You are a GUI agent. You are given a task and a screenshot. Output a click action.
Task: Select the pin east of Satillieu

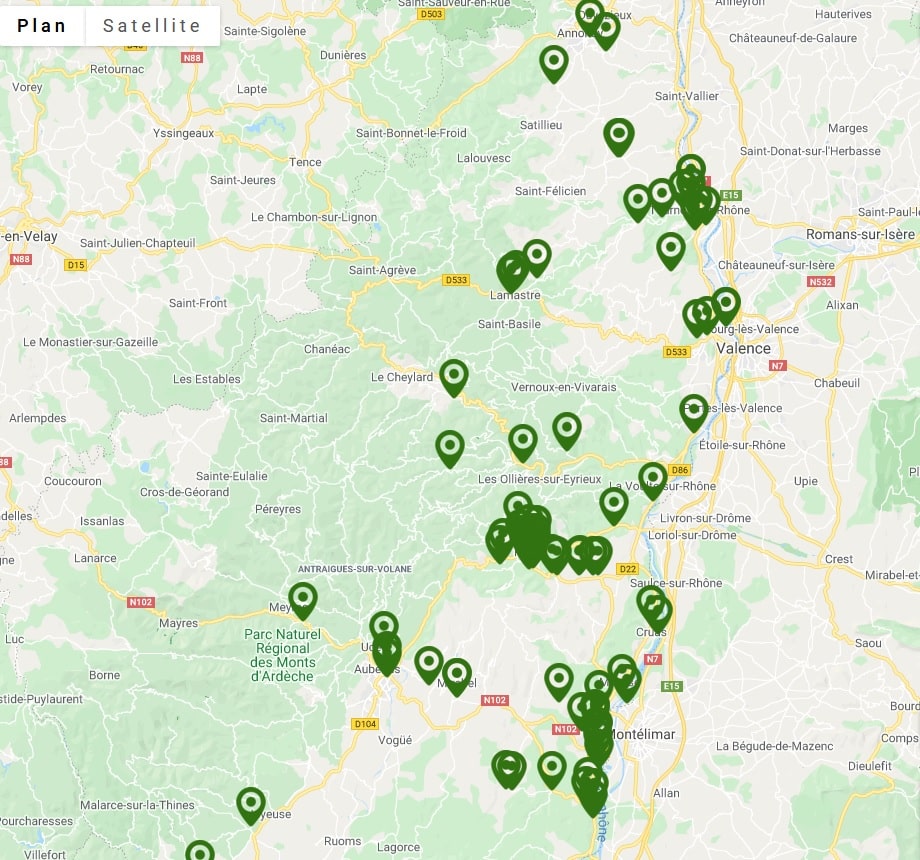(619, 135)
